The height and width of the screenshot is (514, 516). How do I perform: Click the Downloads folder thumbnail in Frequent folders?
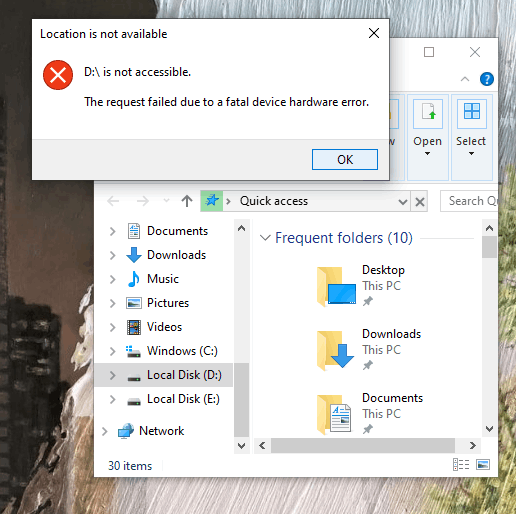335,350
